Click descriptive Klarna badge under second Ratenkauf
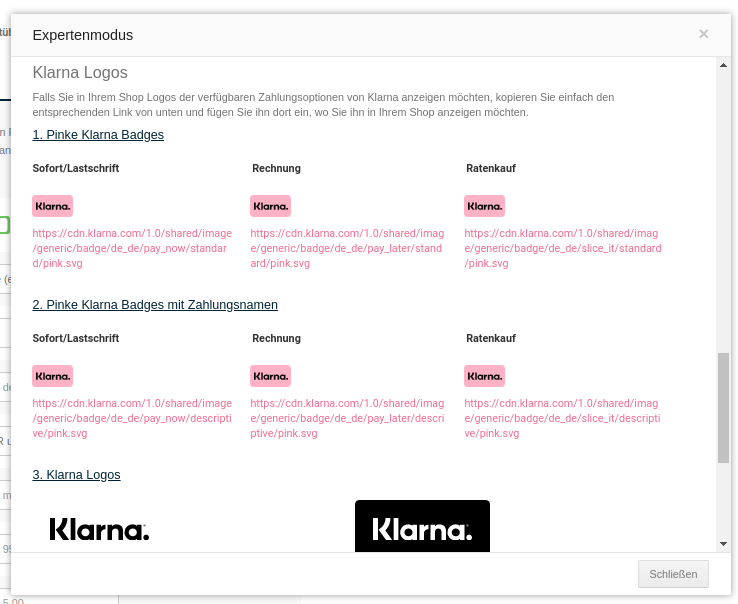 [484, 376]
